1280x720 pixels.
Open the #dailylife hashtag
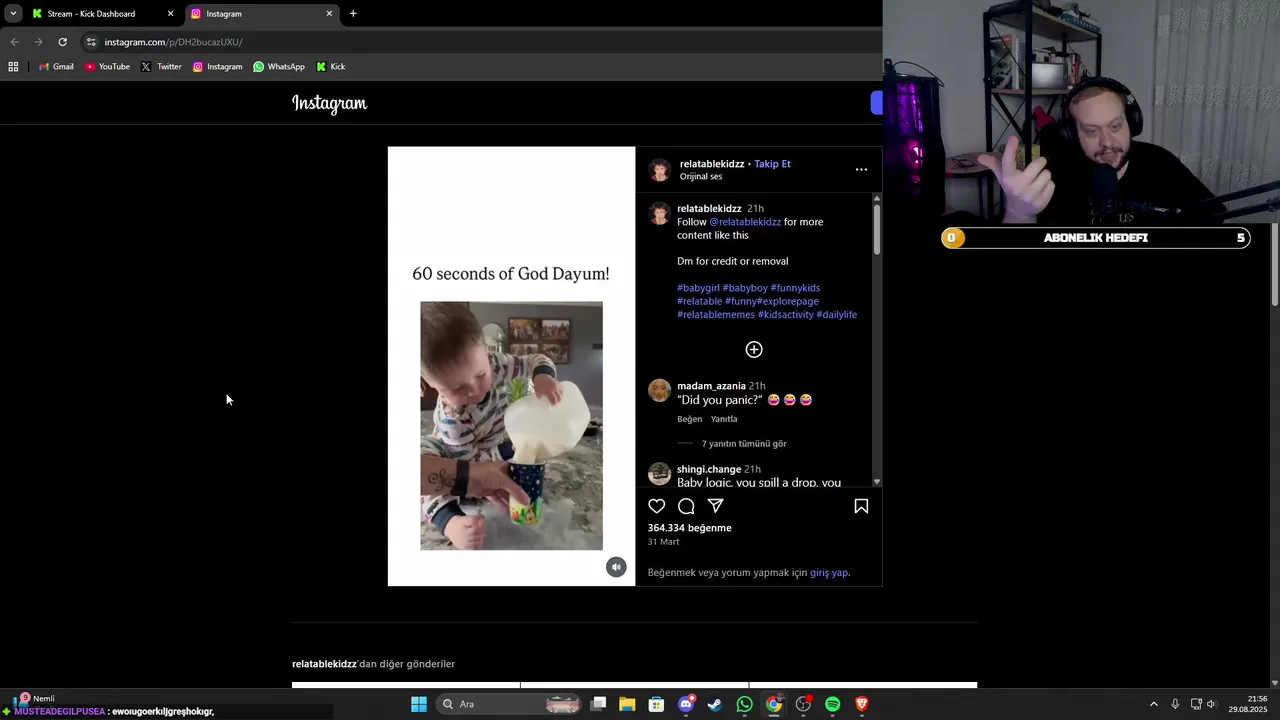[x=837, y=315]
